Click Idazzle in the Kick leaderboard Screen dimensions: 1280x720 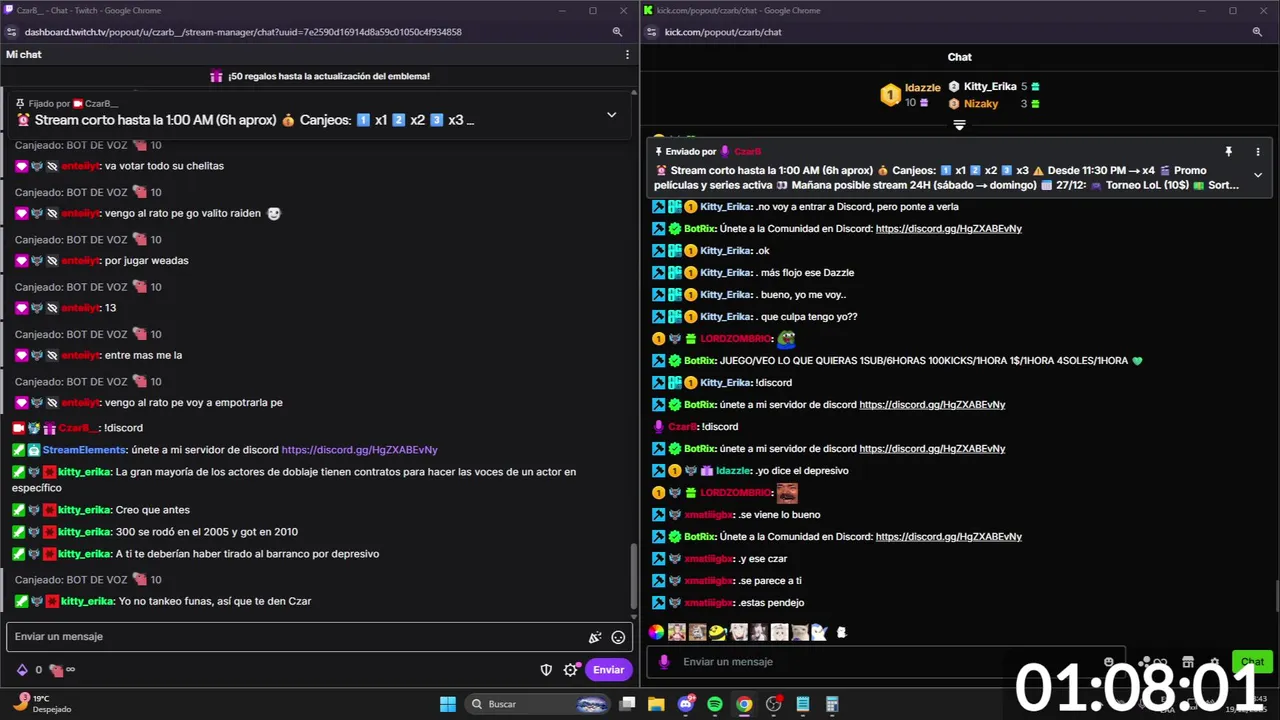pyautogui.click(x=922, y=88)
